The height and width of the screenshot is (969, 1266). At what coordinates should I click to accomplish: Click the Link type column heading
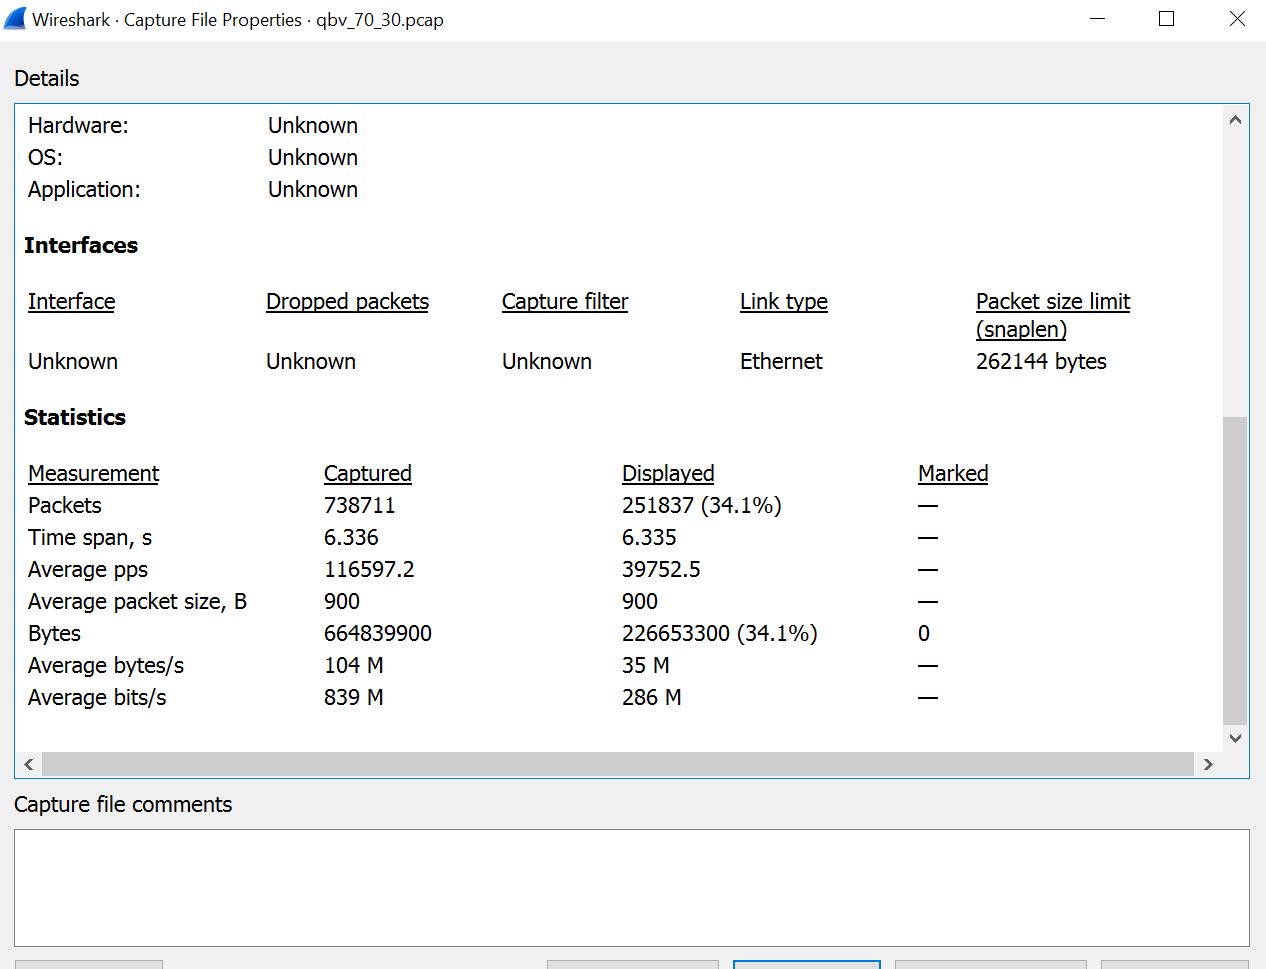[784, 301]
